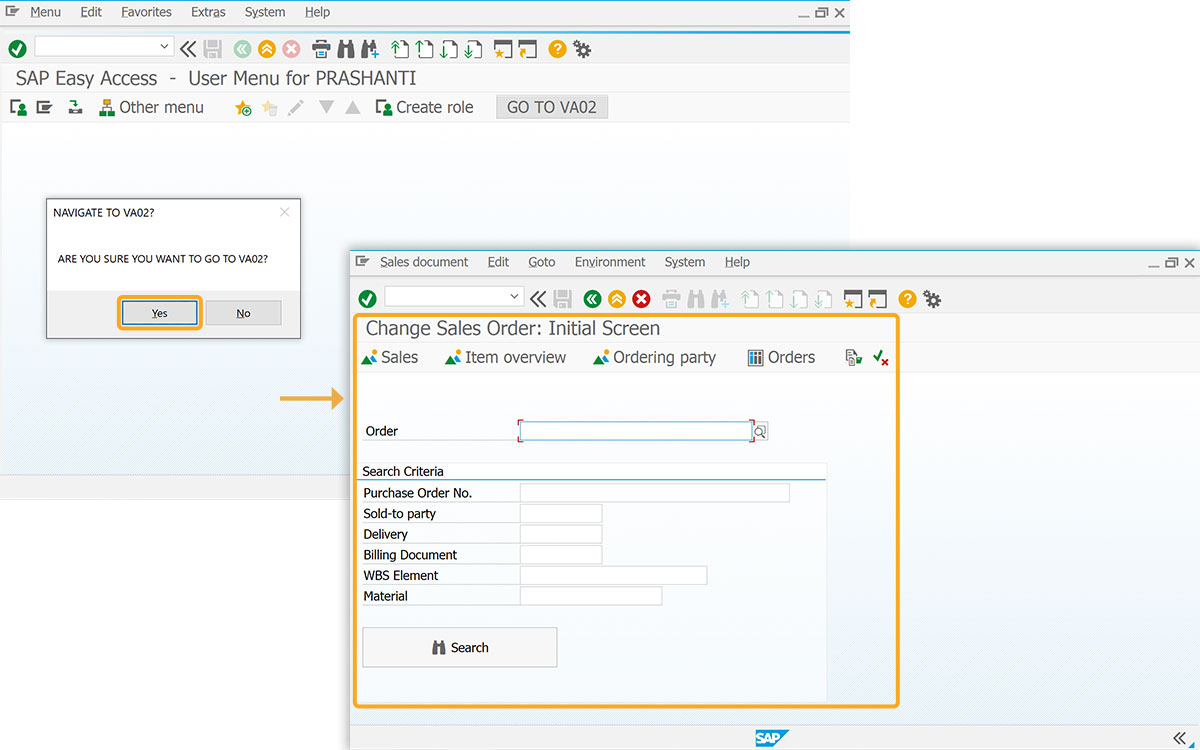Open Environment menu in Sales Order window
Screen dimensions: 1200x750
610,262
